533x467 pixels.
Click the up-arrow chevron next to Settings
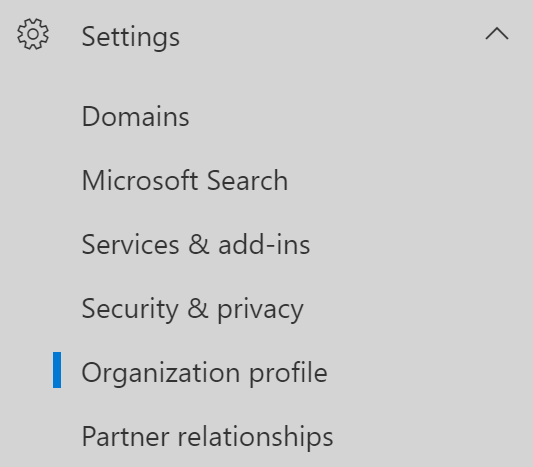point(497,34)
